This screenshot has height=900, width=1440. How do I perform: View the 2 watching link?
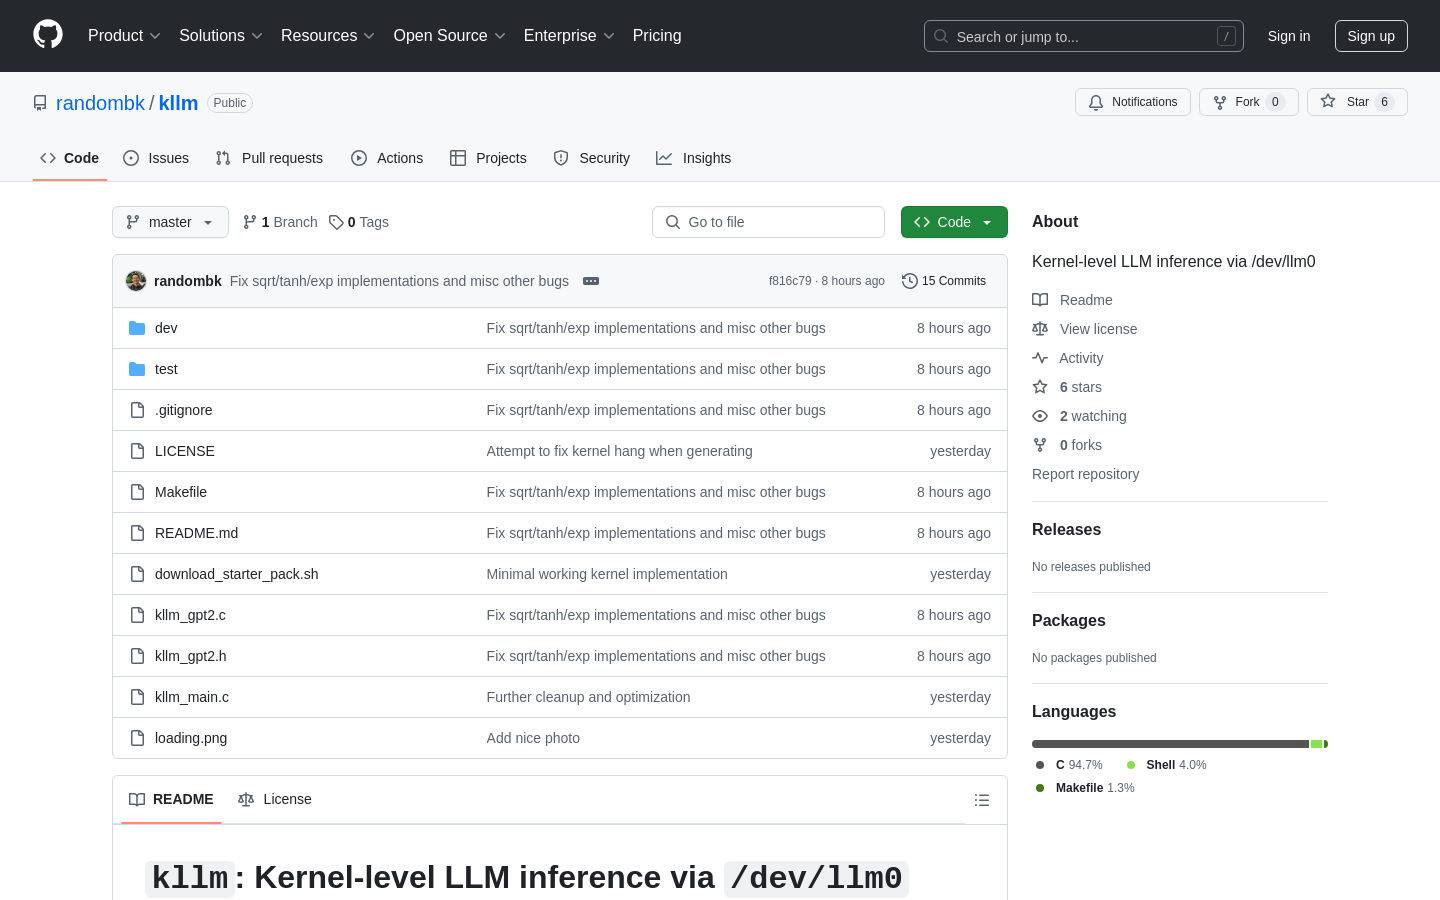(x=1079, y=416)
